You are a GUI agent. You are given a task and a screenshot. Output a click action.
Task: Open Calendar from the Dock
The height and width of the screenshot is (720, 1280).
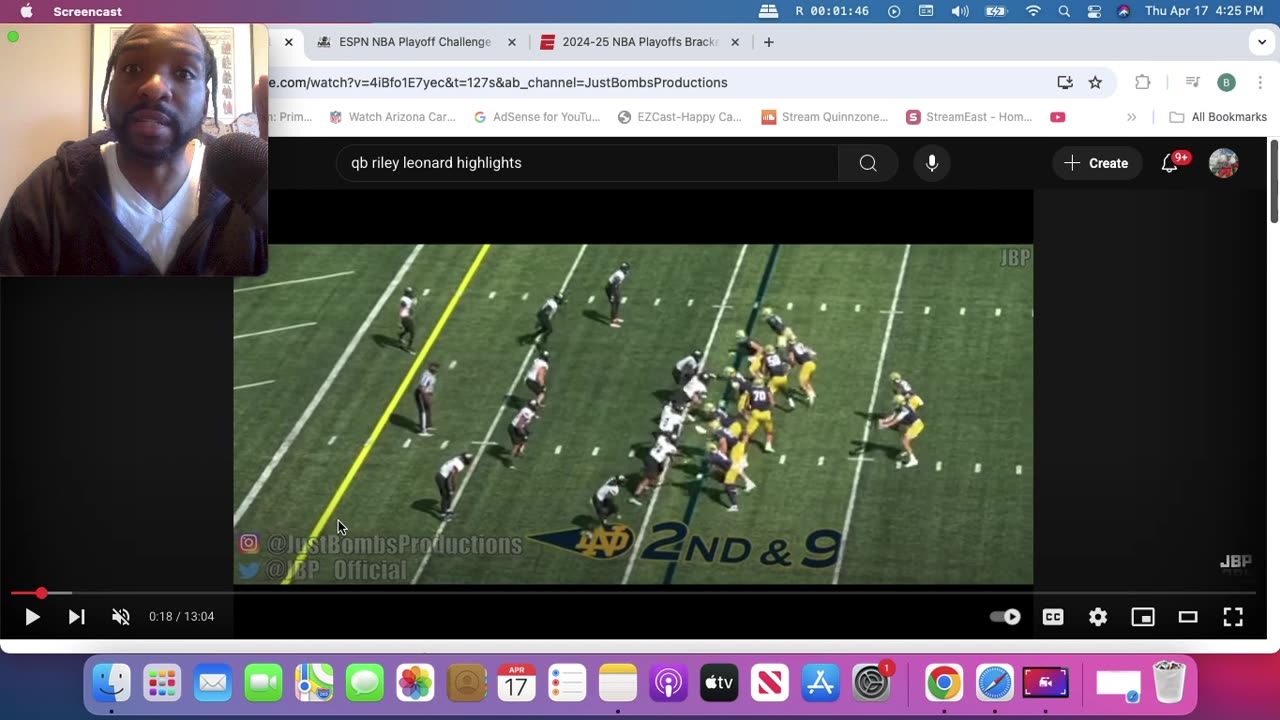coord(517,684)
